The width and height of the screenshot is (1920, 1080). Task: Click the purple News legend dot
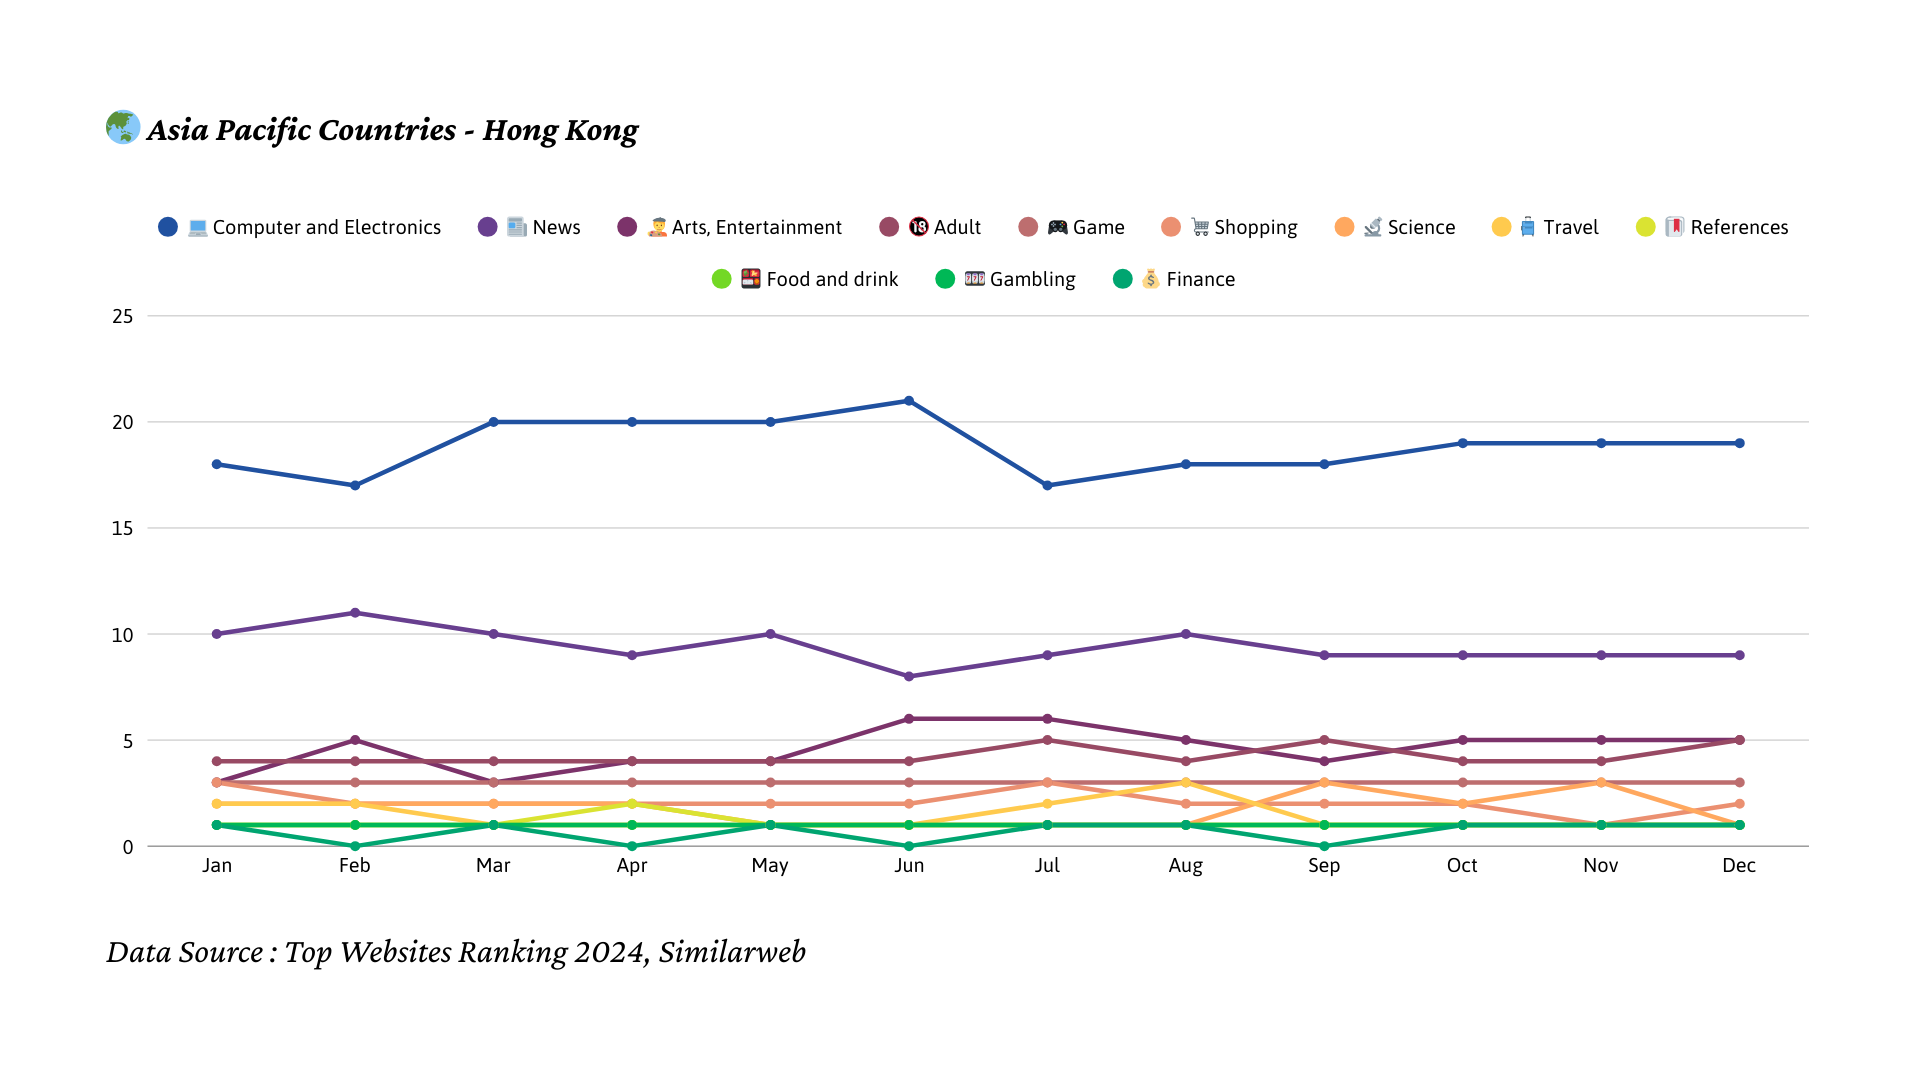click(x=487, y=227)
